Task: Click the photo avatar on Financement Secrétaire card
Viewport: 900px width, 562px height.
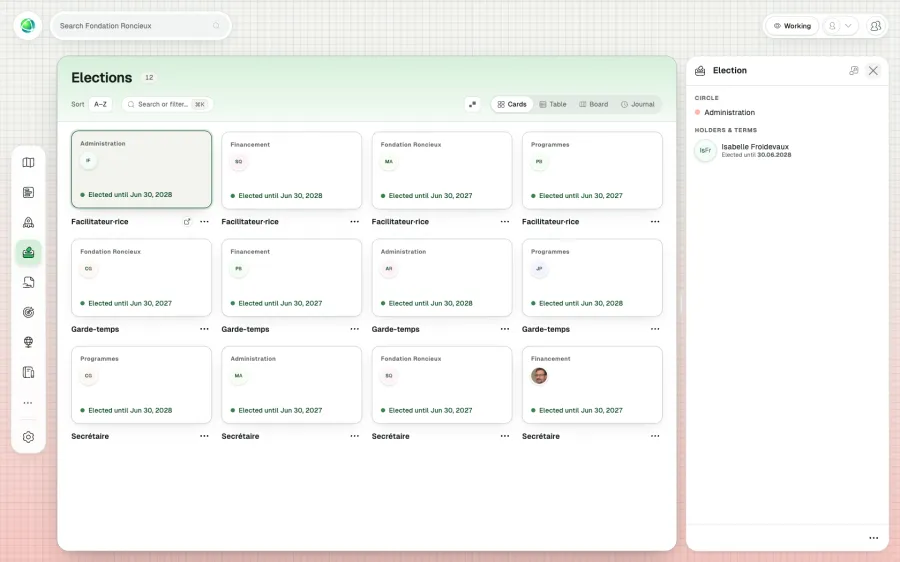Action: click(539, 376)
